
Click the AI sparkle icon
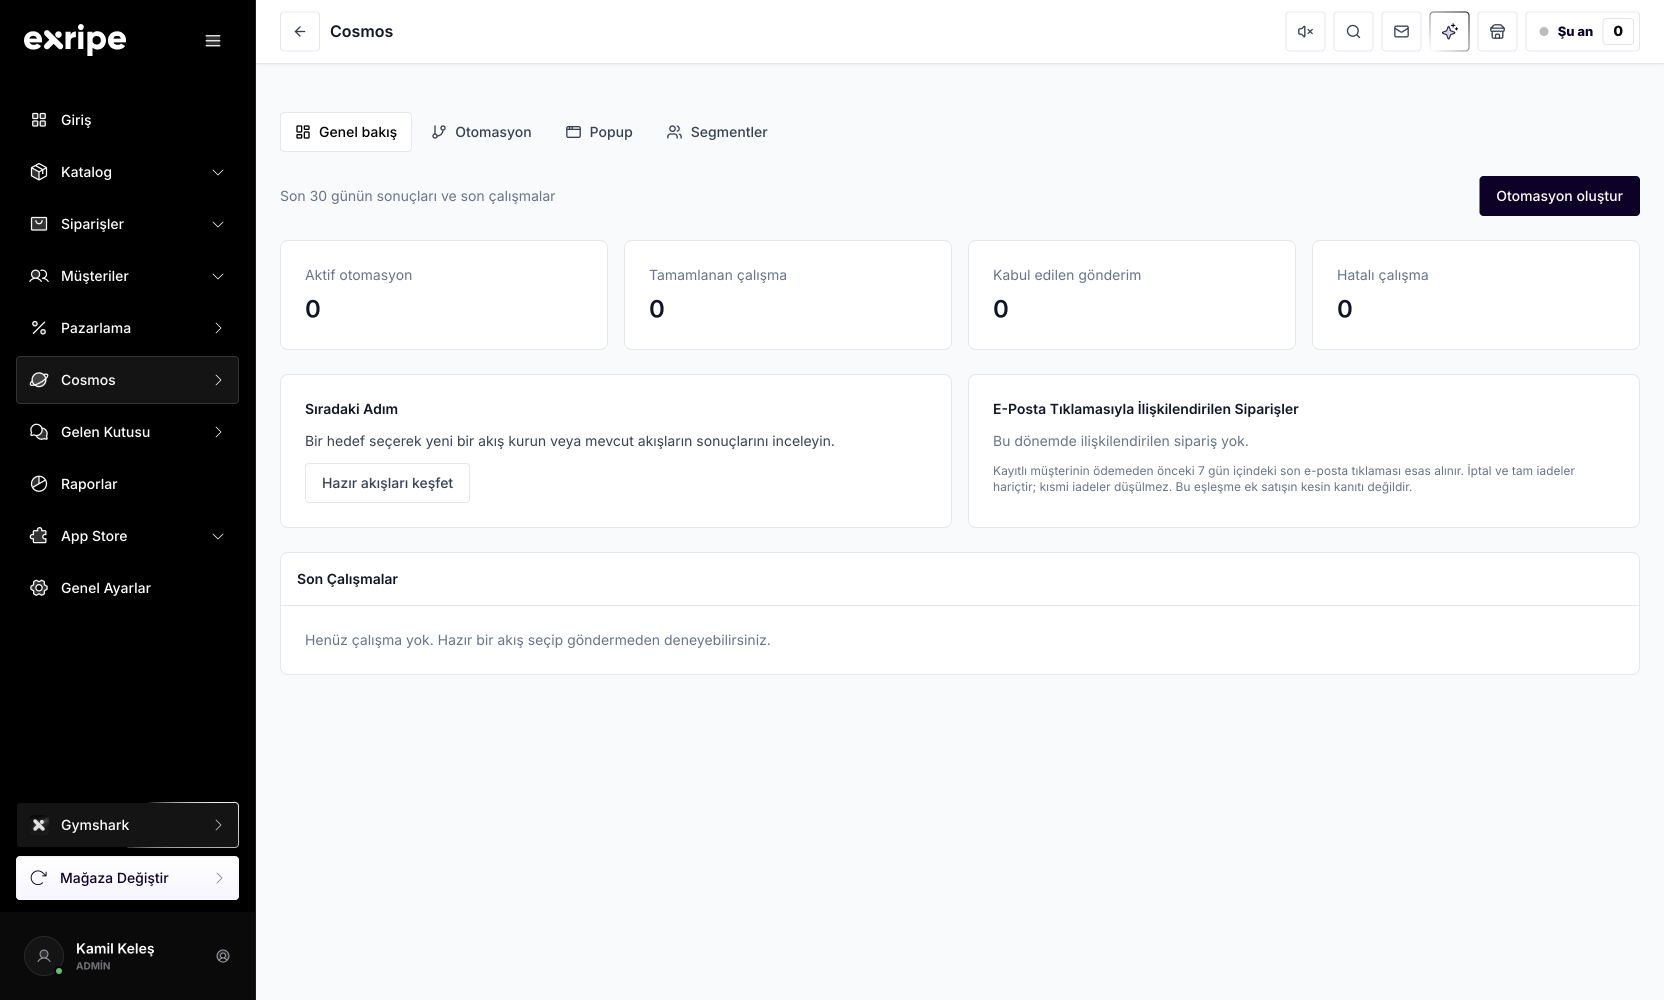pyautogui.click(x=1449, y=32)
